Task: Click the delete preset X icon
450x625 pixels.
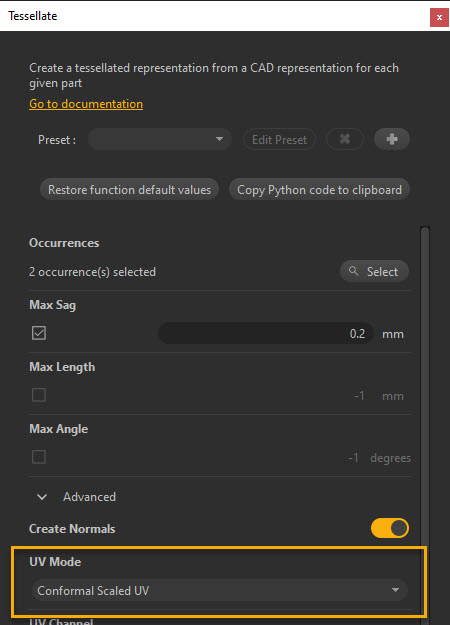Action: click(345, 139)
